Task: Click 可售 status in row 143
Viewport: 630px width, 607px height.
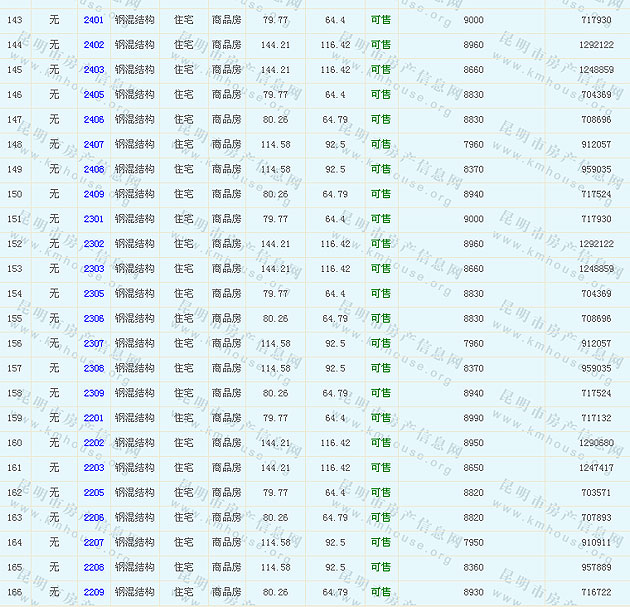Action: (380, 20)
